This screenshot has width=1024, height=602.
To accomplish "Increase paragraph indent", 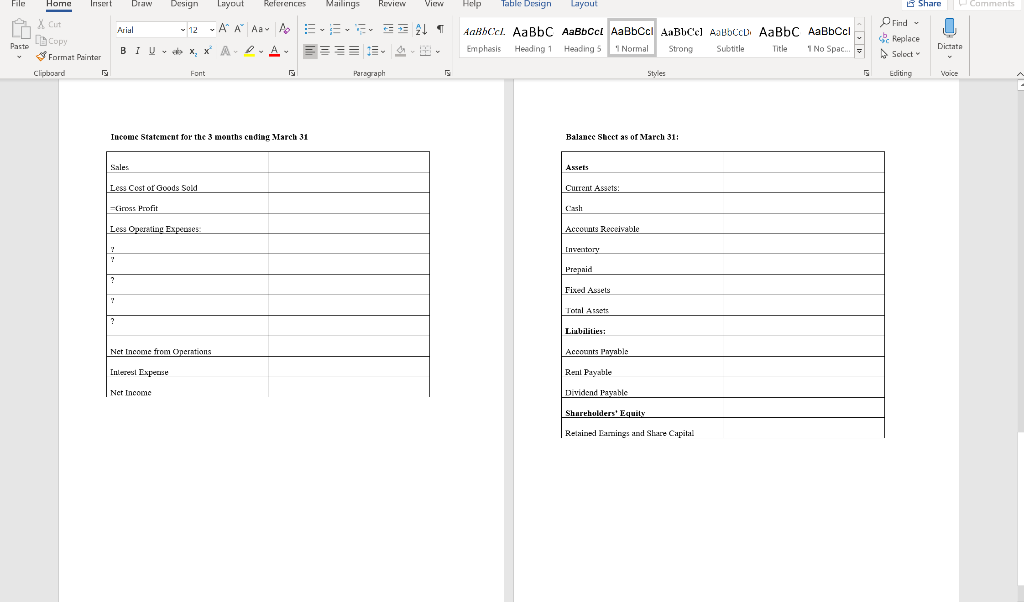I will pos(403,29).
